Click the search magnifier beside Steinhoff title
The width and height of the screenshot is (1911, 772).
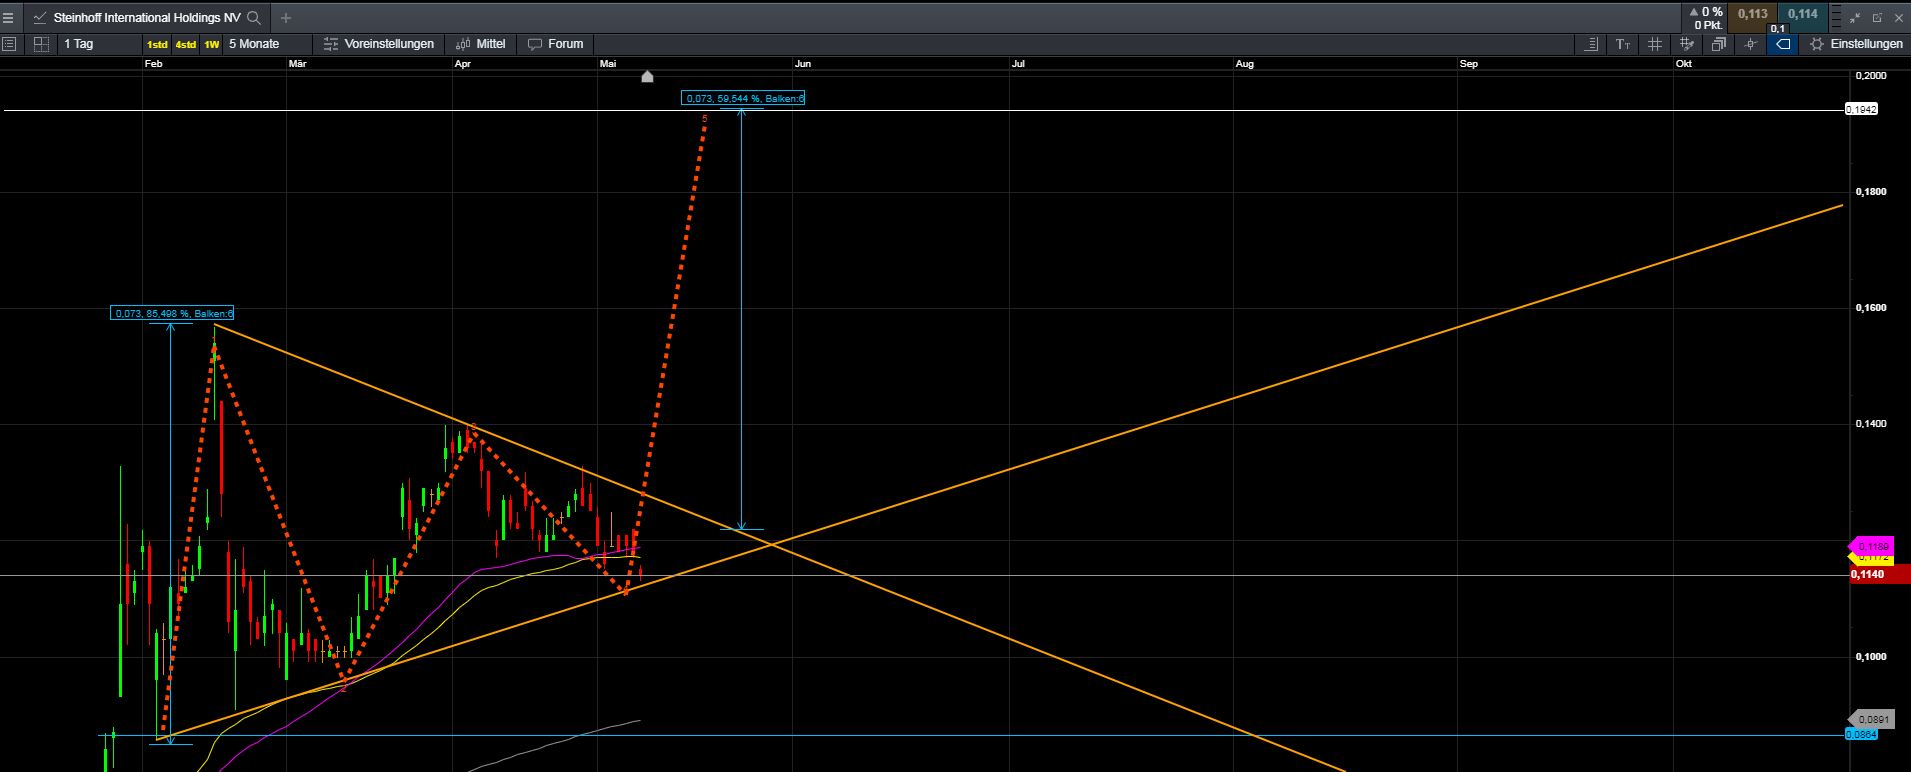(254, 17)
